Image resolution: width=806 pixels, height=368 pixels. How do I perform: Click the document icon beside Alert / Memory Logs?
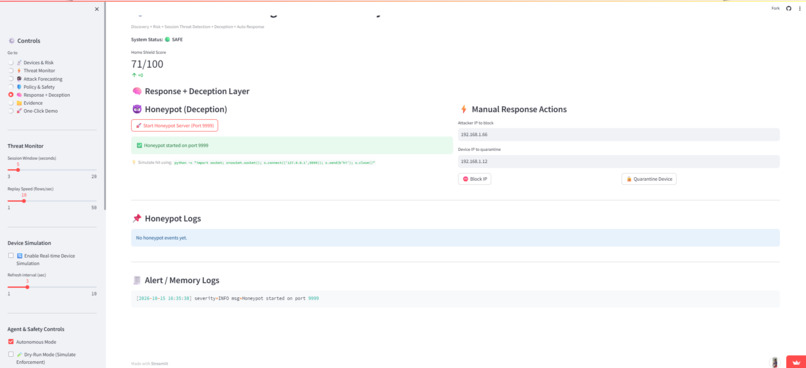tap(137, 280)
